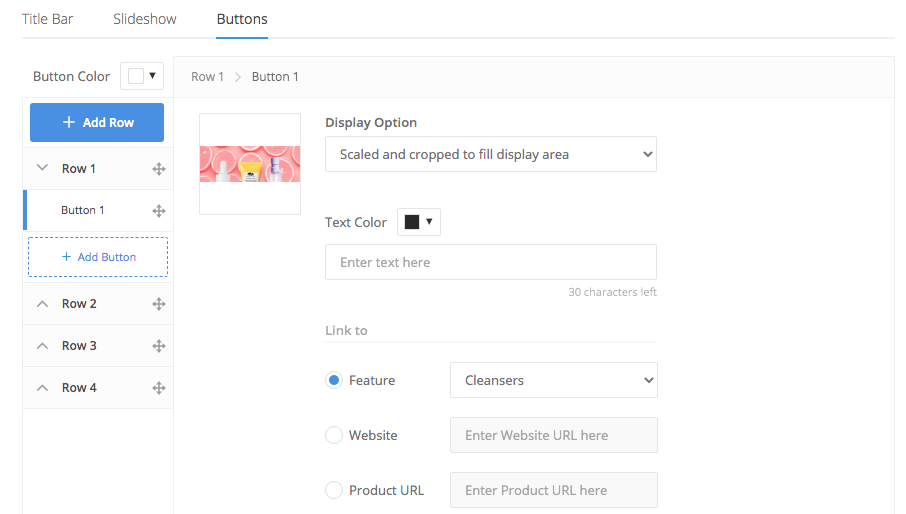Collapse Row 1 using its chevron
Viewport: 906px width, 514px height.
[42, 169]
